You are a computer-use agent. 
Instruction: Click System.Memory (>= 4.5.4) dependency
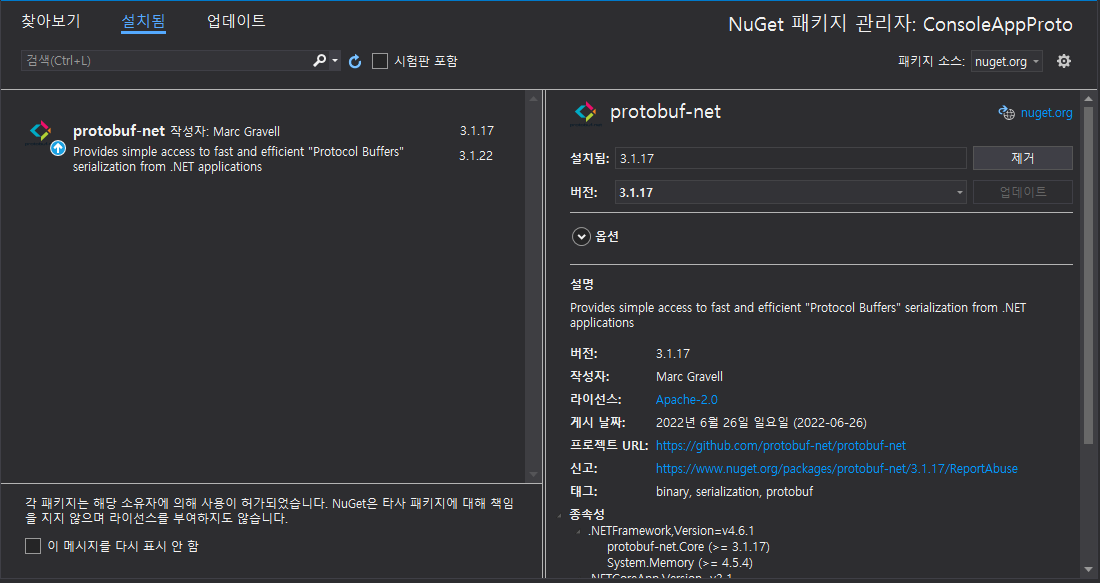679,563
